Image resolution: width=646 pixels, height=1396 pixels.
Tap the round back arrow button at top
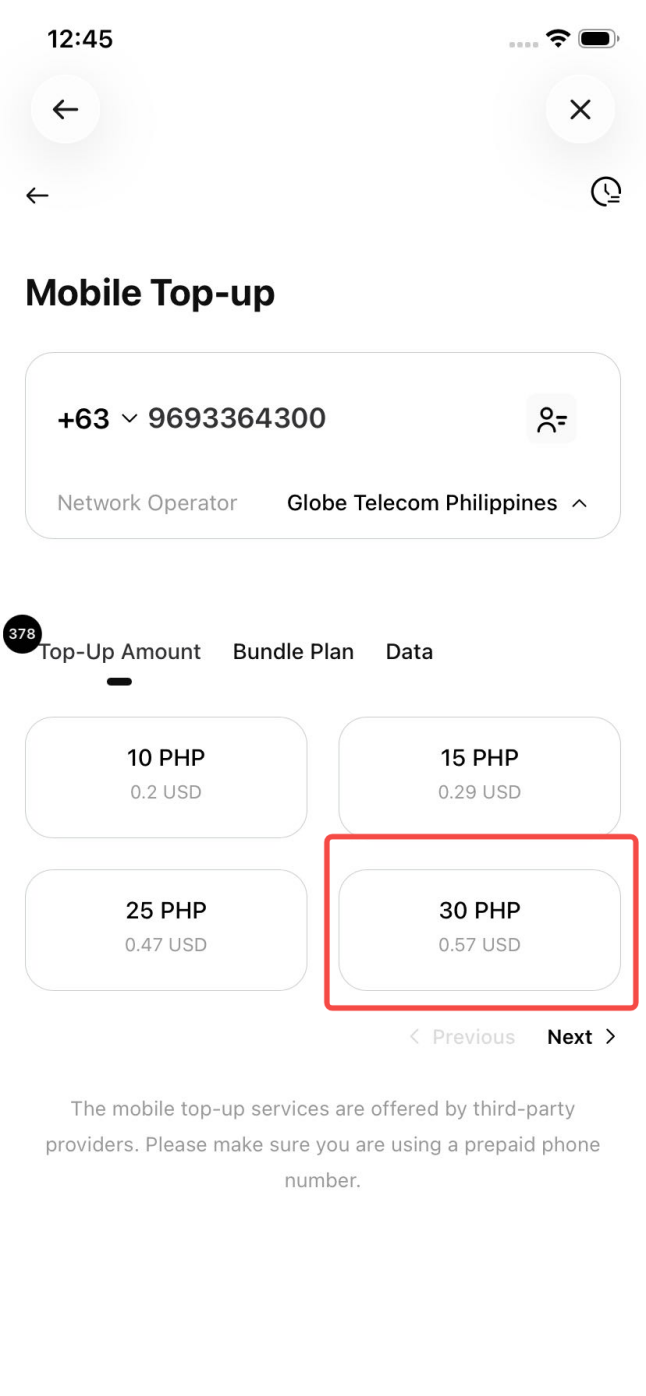click(65, 109)
